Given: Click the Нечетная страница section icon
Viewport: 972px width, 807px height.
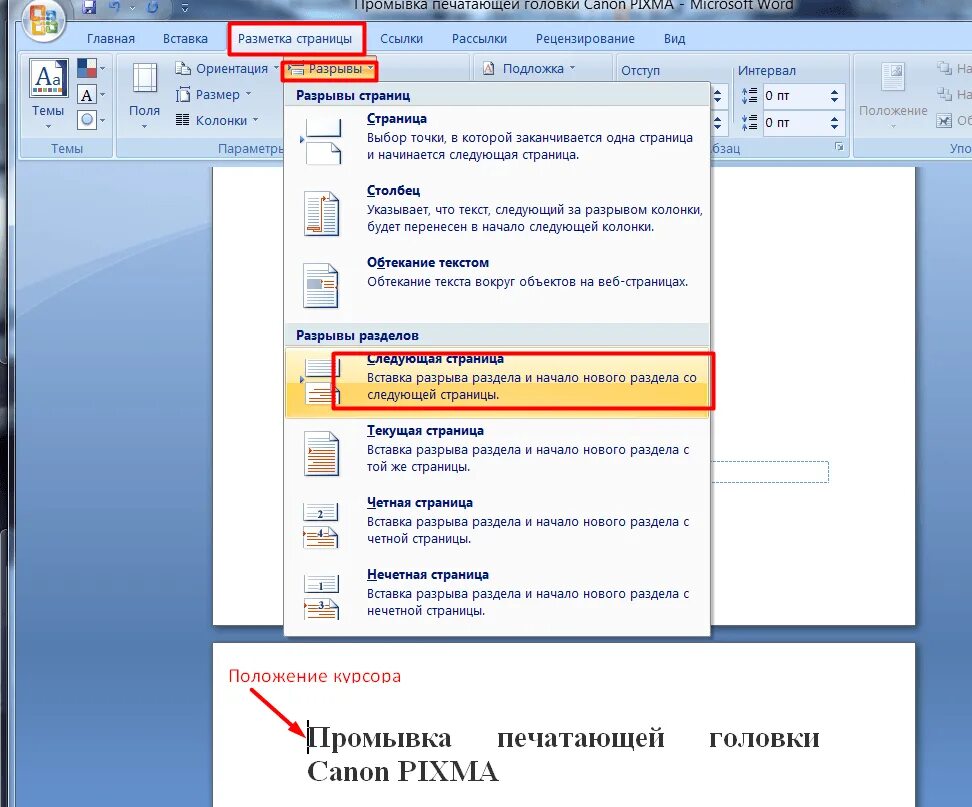Looking at the screenshot, I should click(321, 598).
